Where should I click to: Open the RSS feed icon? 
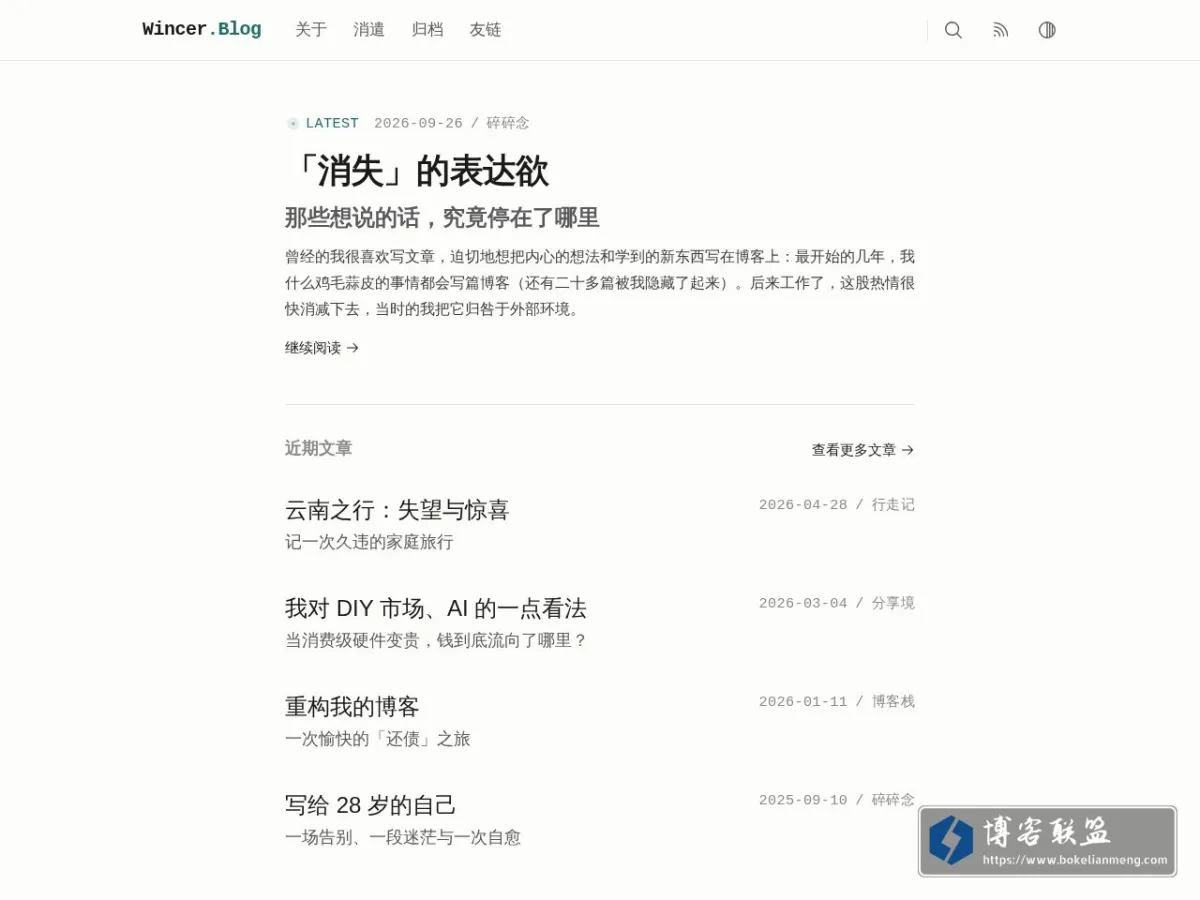click(1000, 30)
